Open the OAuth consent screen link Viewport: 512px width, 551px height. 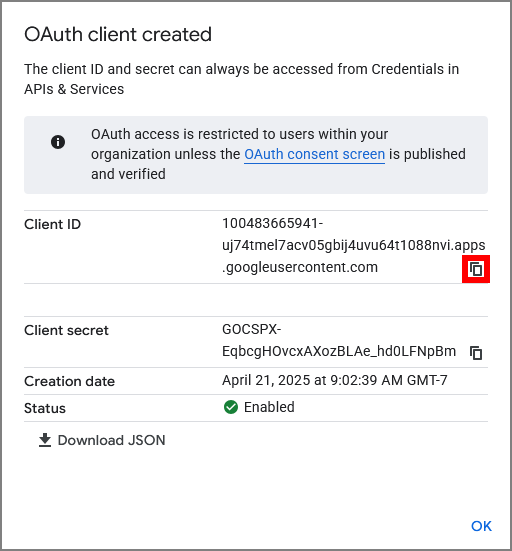point(315,154)
